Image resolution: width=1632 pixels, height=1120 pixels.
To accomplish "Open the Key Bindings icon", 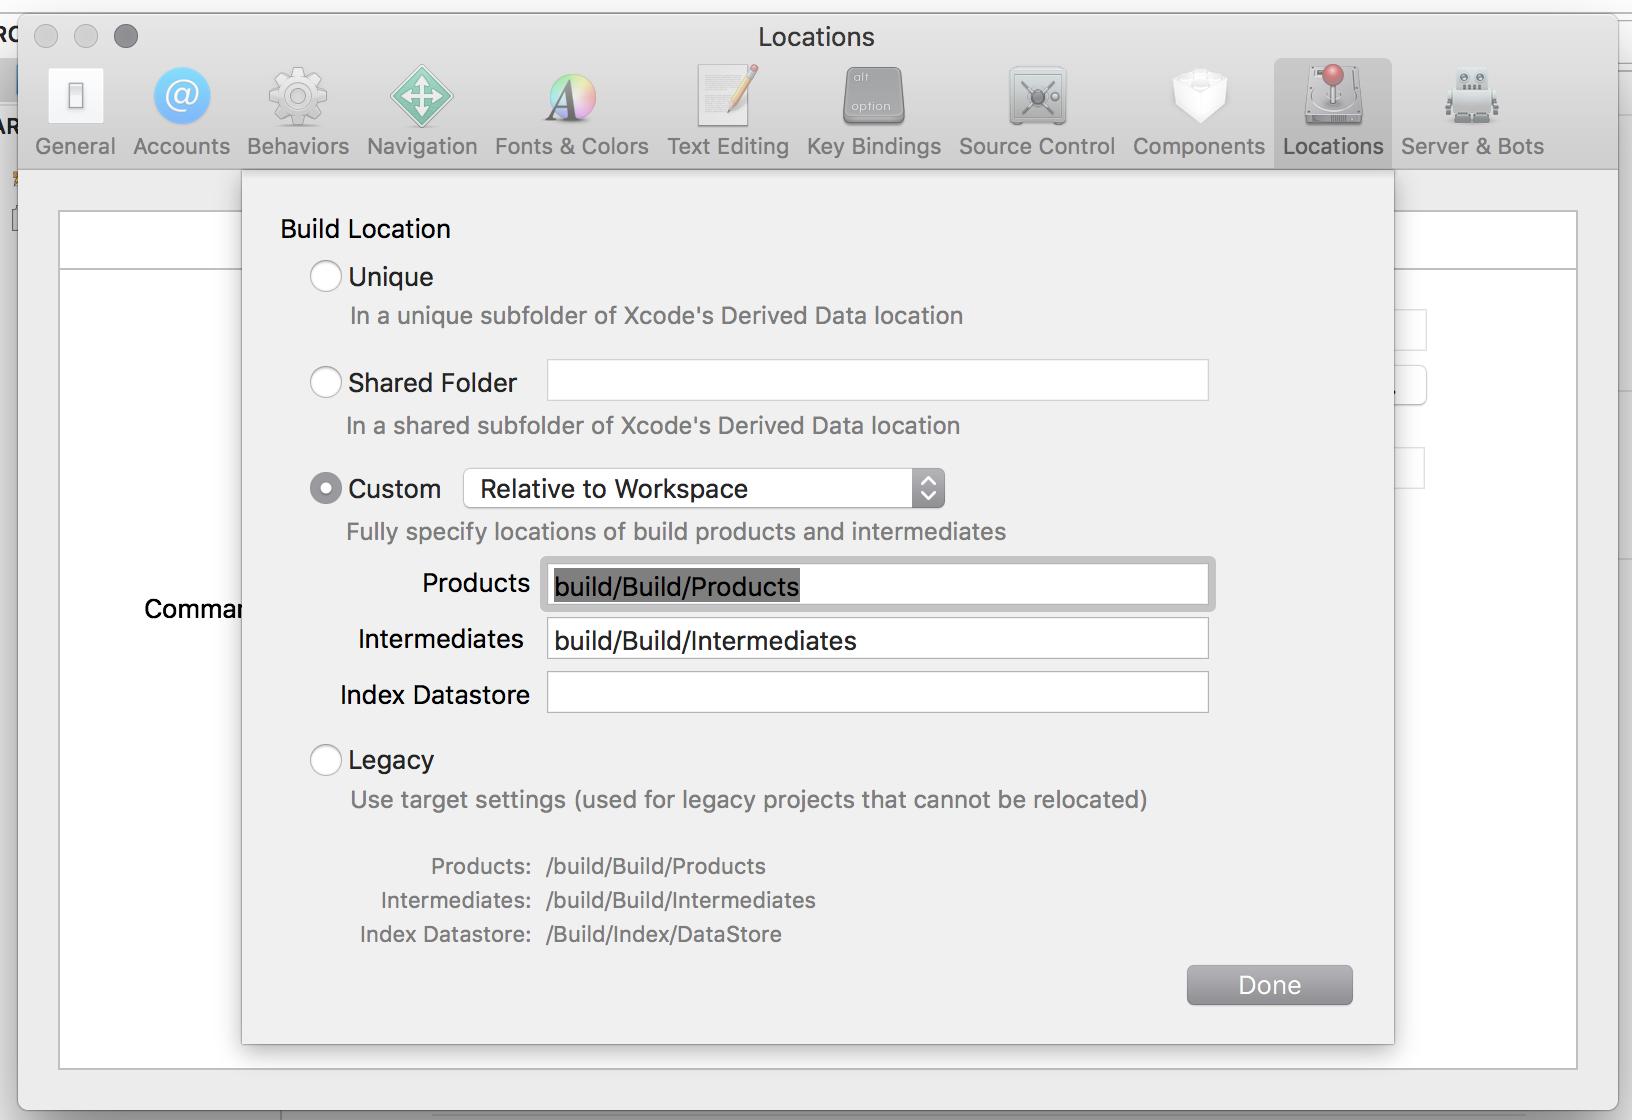I will [x=874, y=96].
